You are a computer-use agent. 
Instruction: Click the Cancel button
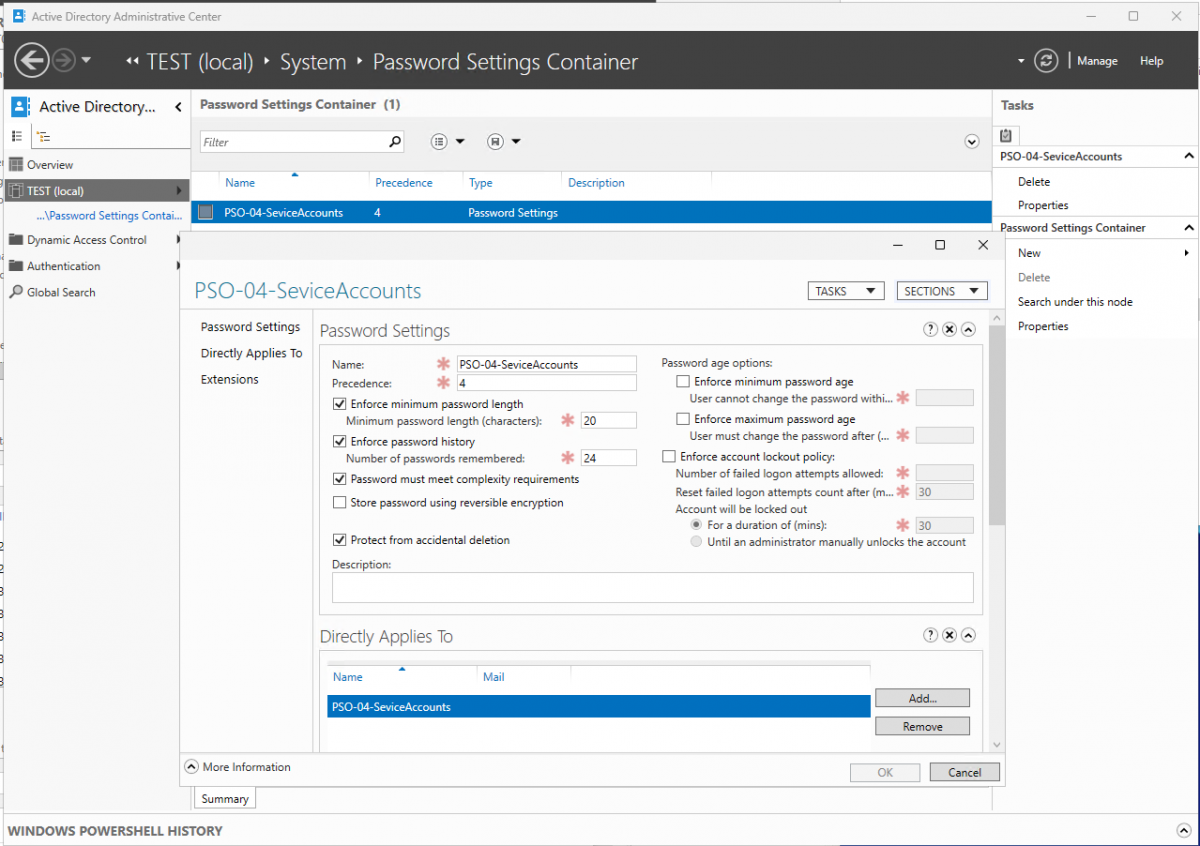click(964, 772)
